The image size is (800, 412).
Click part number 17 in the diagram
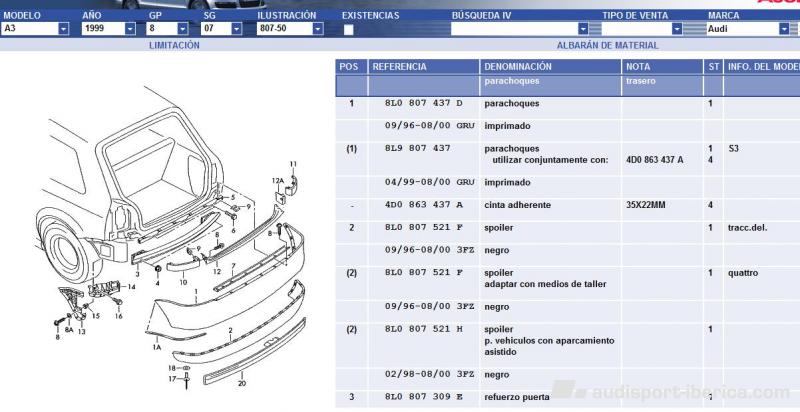point(172,378)
